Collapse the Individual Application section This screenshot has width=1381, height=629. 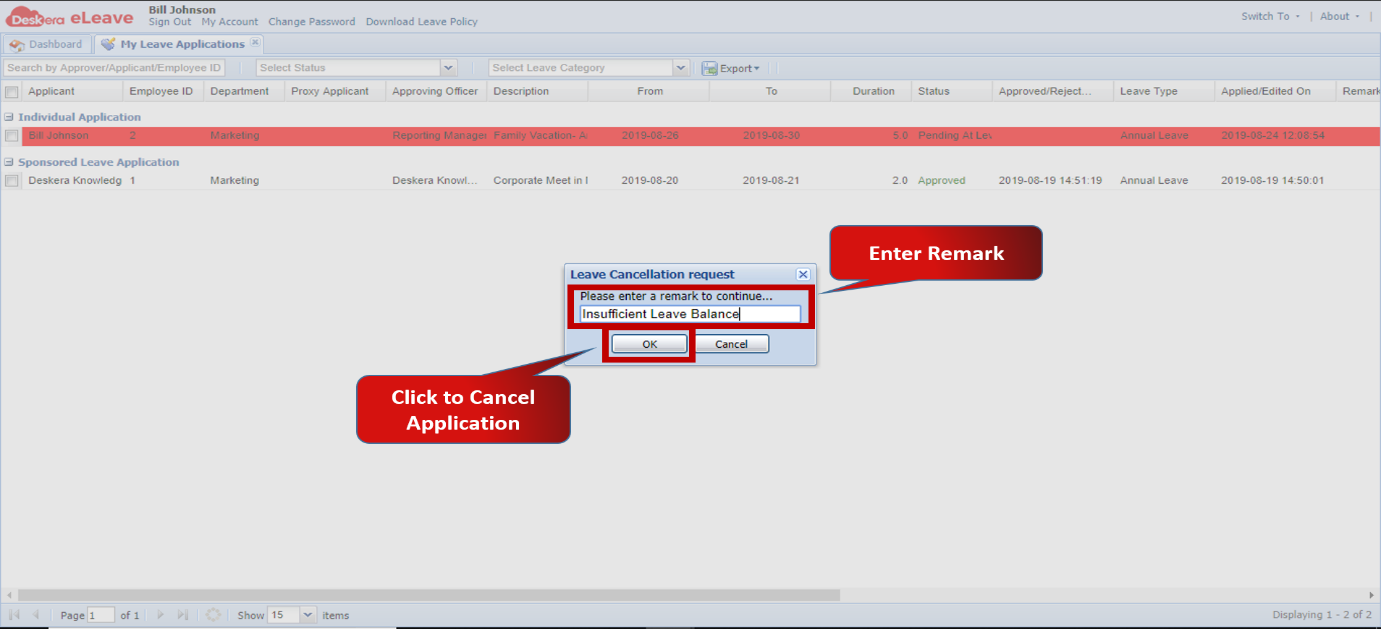[9, 117]
